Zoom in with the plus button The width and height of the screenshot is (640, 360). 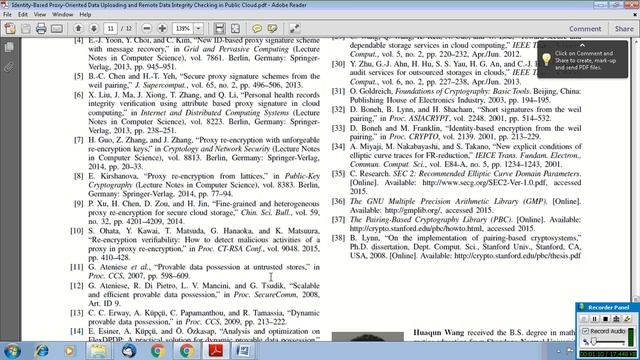coord(162,28)
